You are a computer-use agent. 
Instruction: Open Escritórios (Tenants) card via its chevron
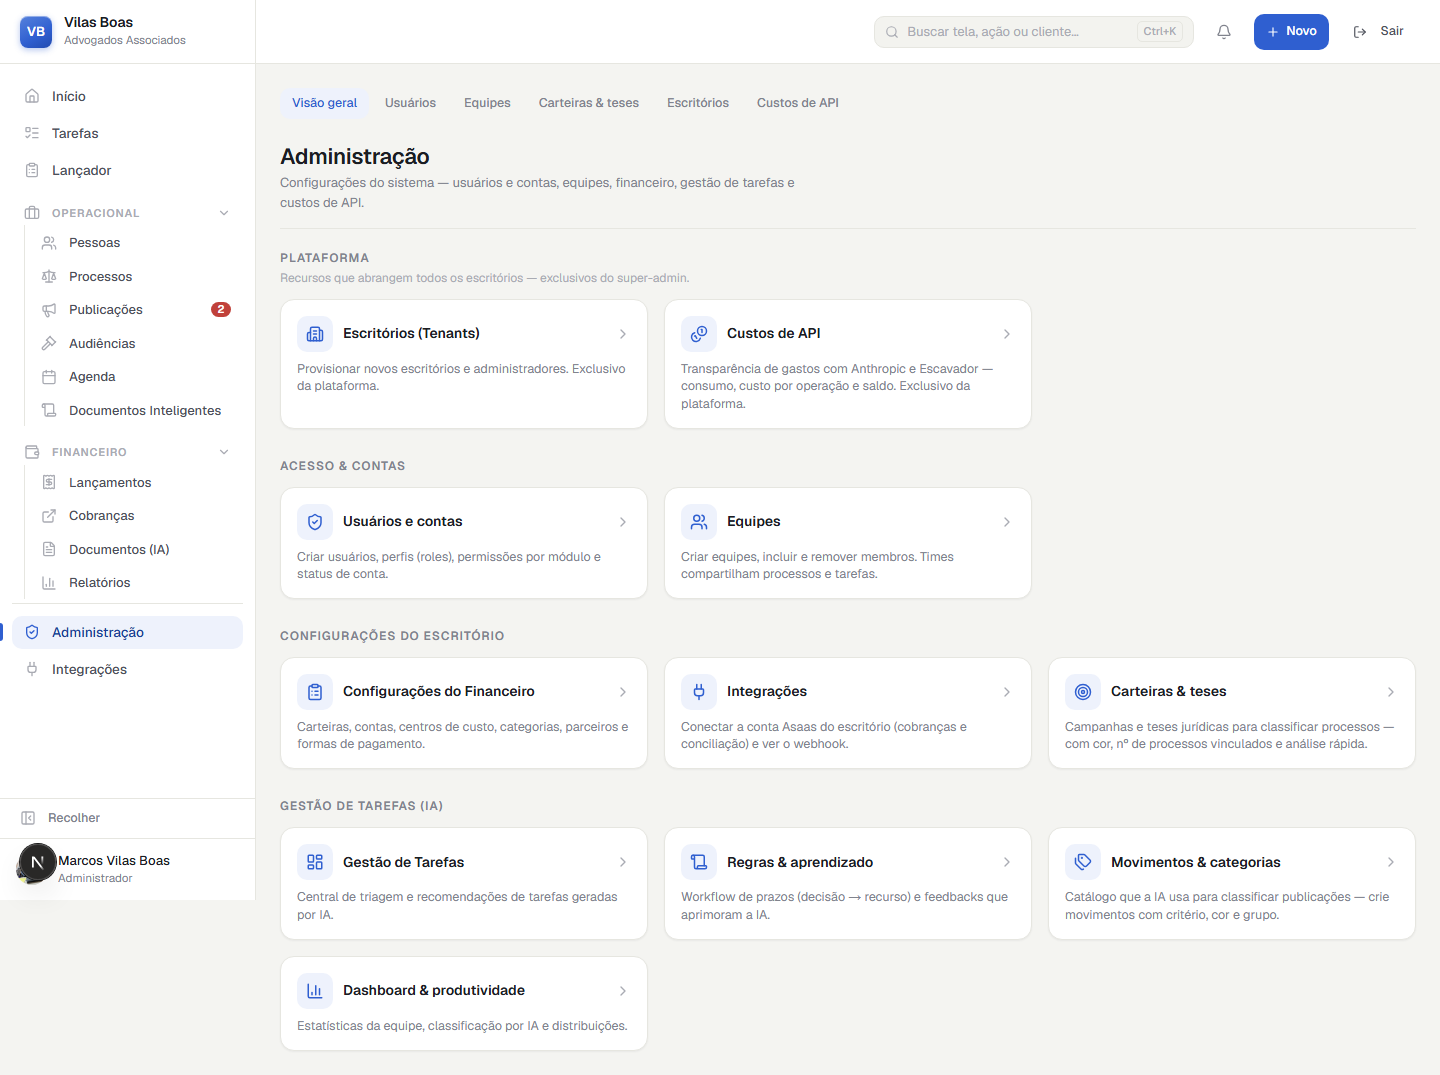pyautogui.click(x=623, y=334)
